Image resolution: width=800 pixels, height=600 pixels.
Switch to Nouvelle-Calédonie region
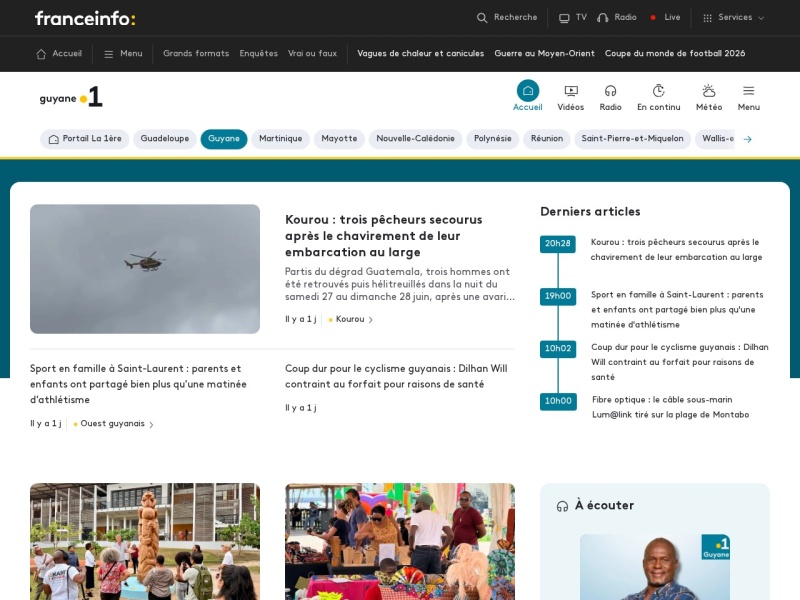pyautogui.click(x=415, y=139)
